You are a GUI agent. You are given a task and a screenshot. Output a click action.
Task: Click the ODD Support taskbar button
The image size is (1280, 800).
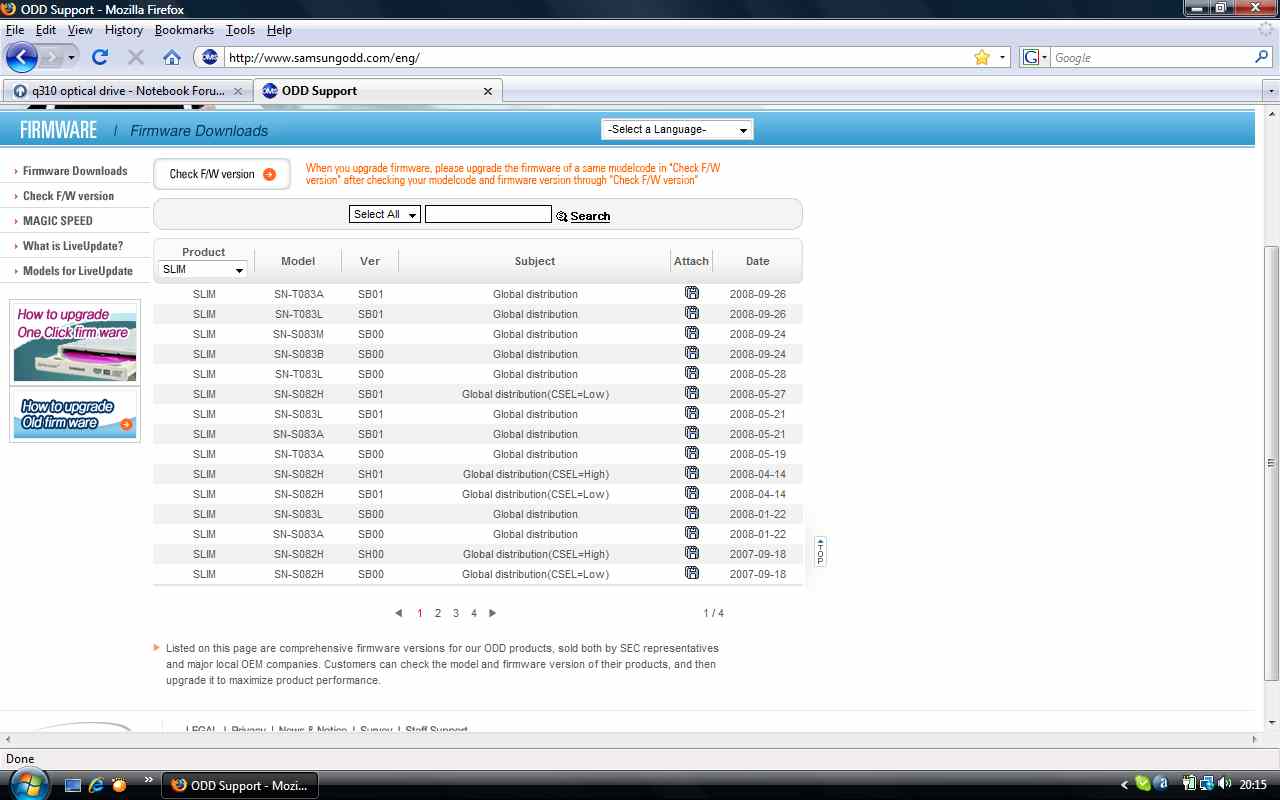[x=240, y=785]
